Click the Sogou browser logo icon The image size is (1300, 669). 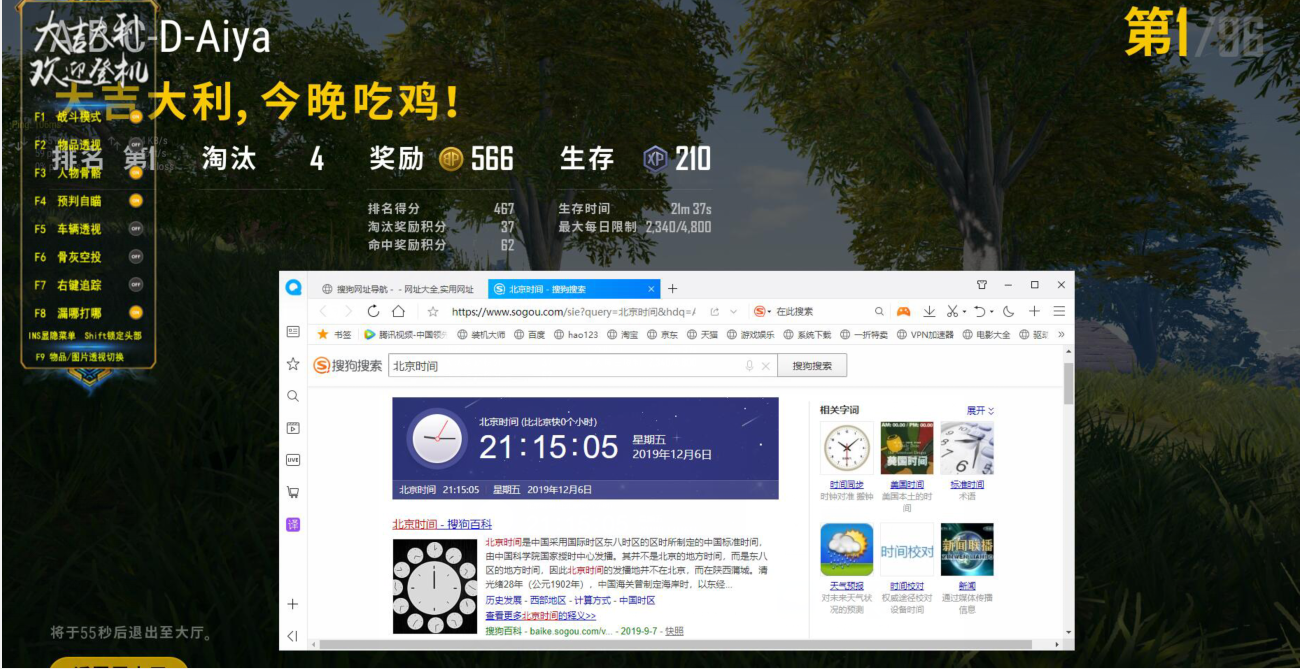point(294,288)
